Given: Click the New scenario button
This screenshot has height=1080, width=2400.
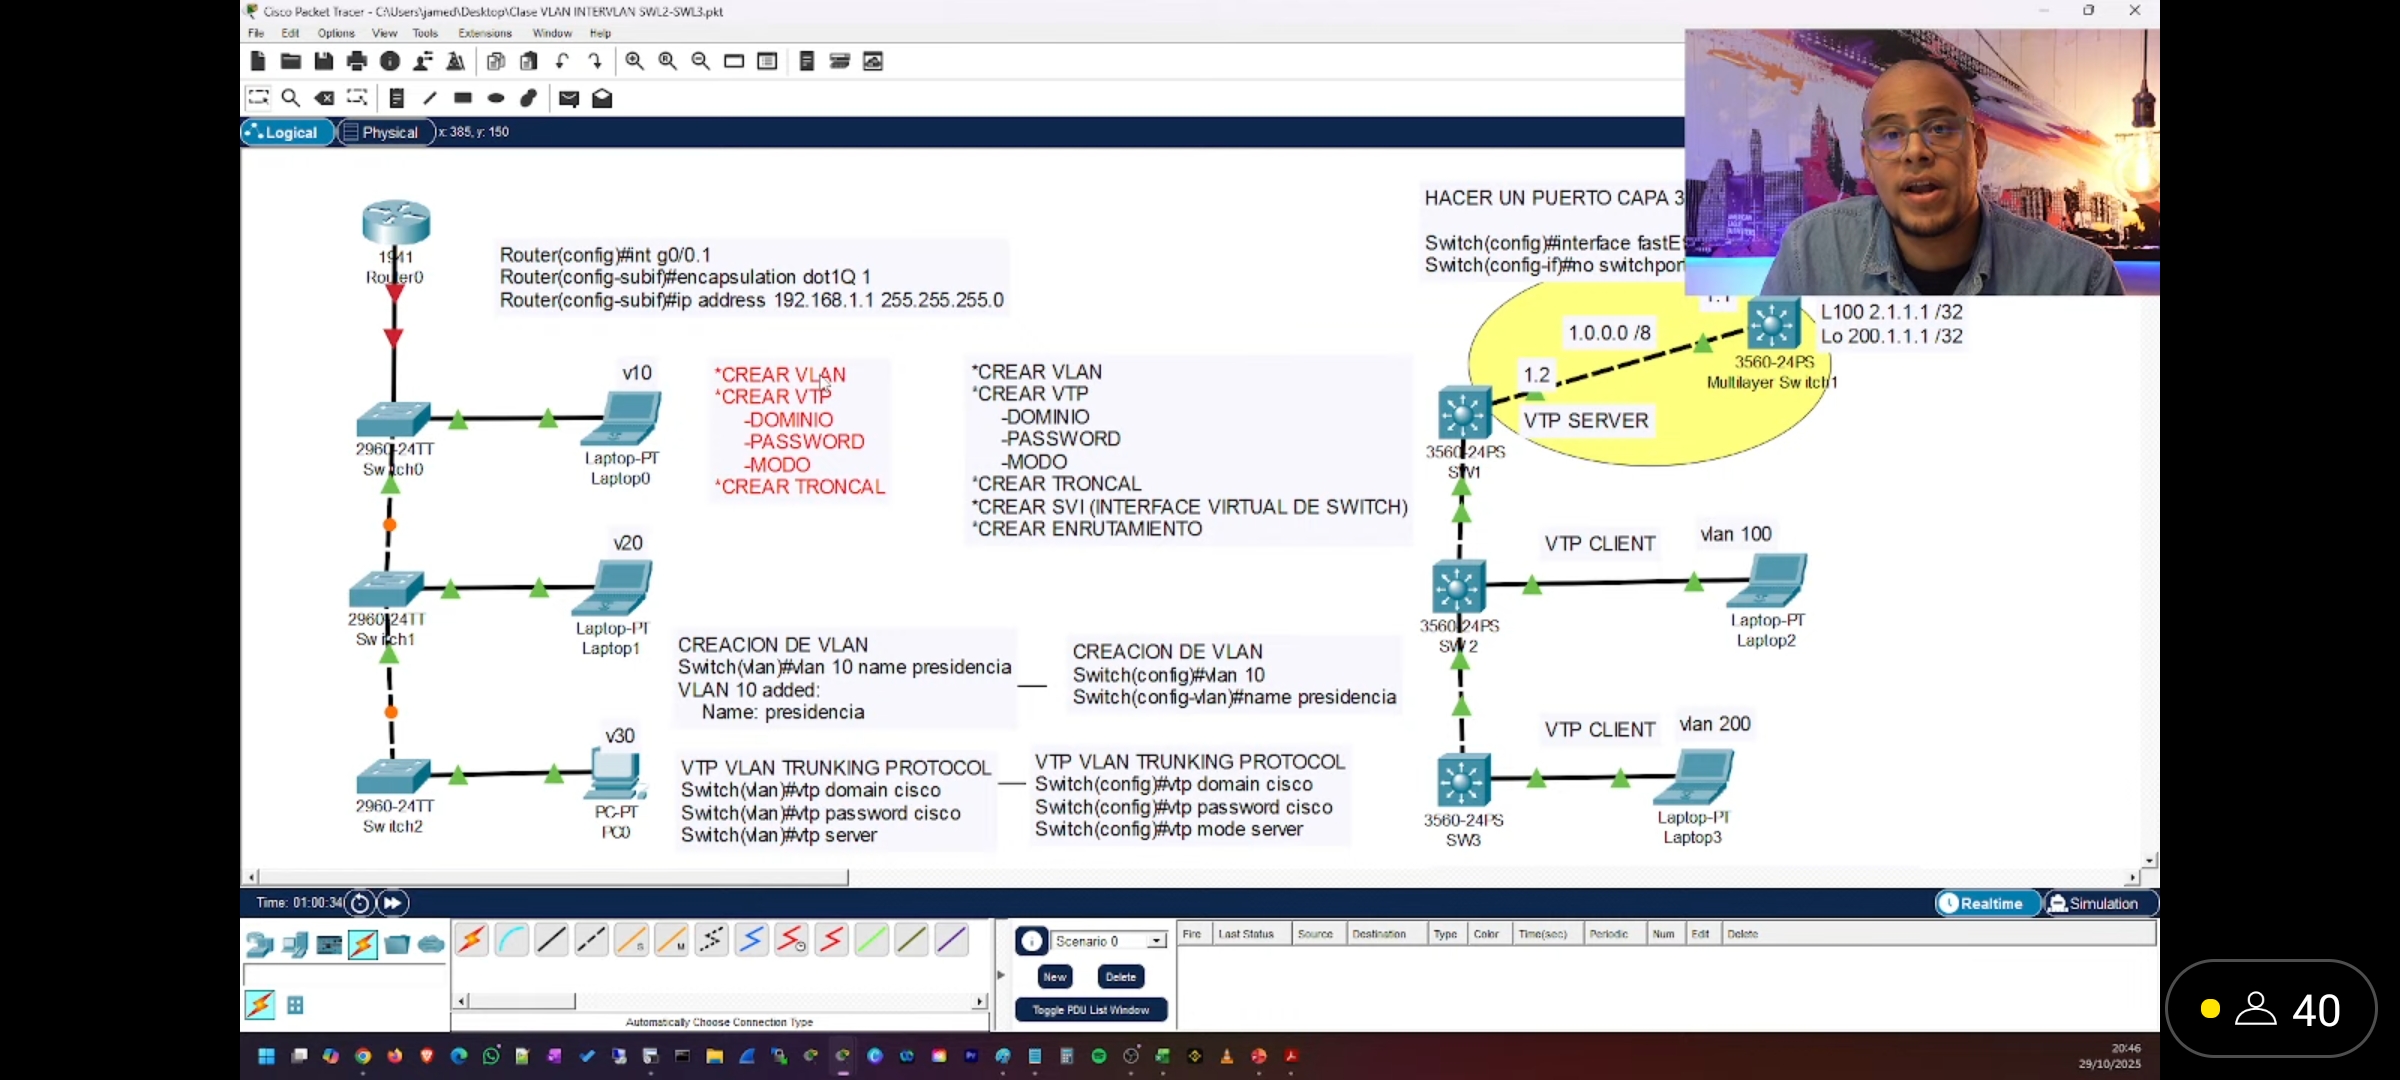Looking at the screenshot, I should [1055, 977].
